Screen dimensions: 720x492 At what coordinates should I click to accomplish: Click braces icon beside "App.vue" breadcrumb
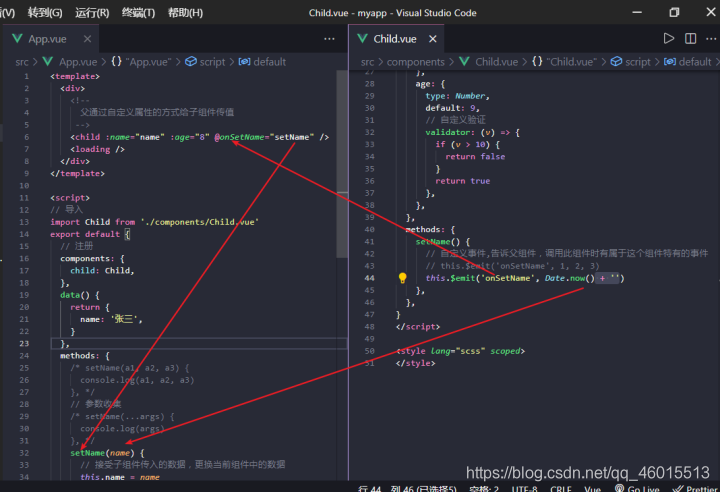[116, 61]
